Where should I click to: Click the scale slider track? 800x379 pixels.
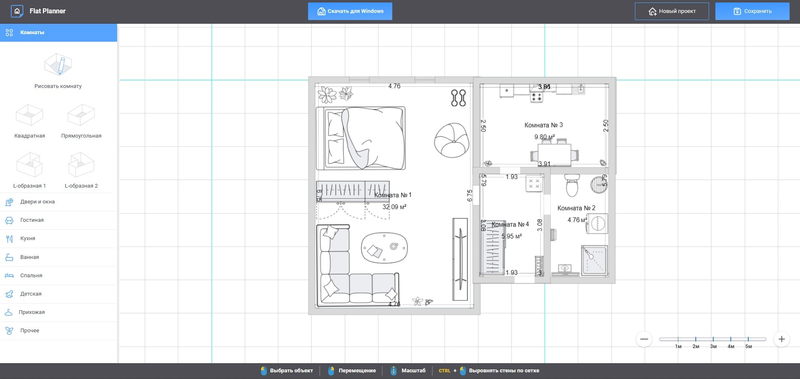click(712, 339)
